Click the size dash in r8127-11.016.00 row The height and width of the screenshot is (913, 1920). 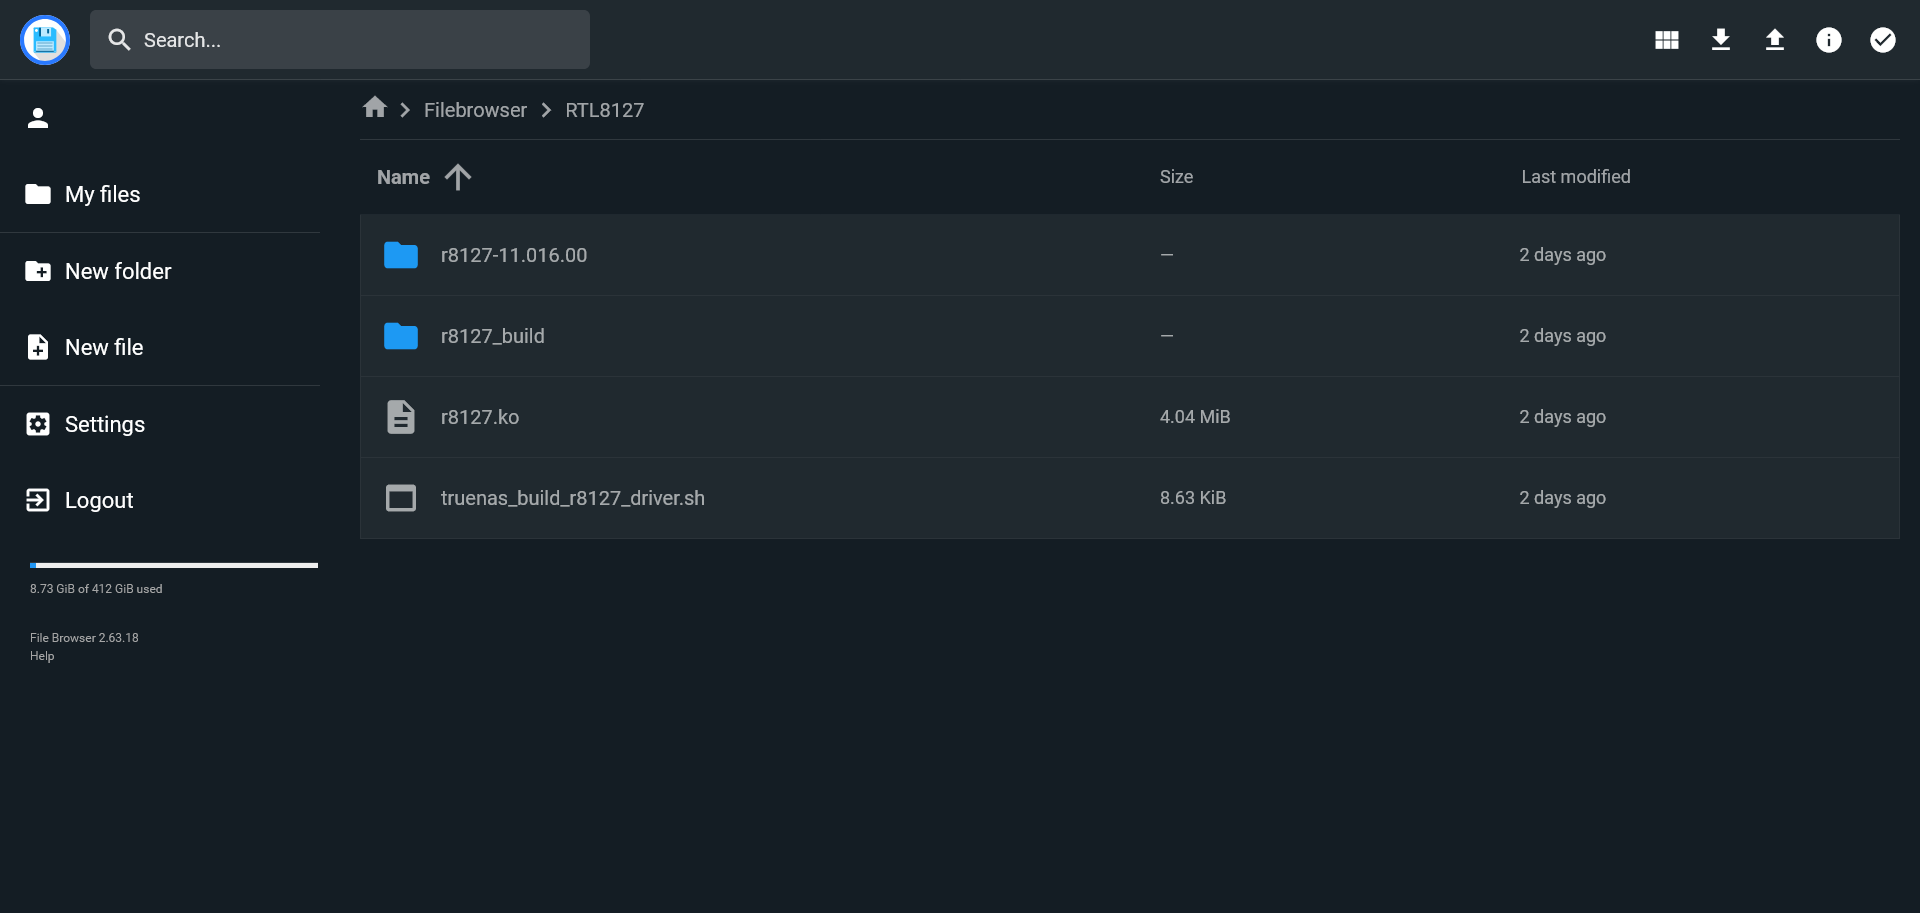coord(1167,255)
